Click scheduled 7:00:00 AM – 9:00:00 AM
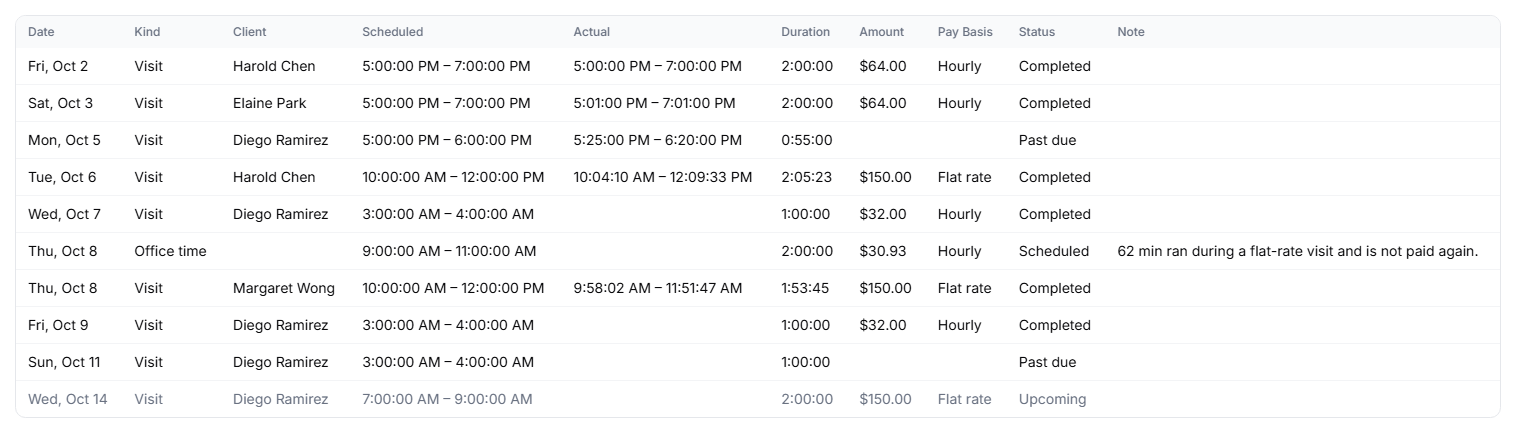This screenshot has height=433, width=1516. click(447, 399)
